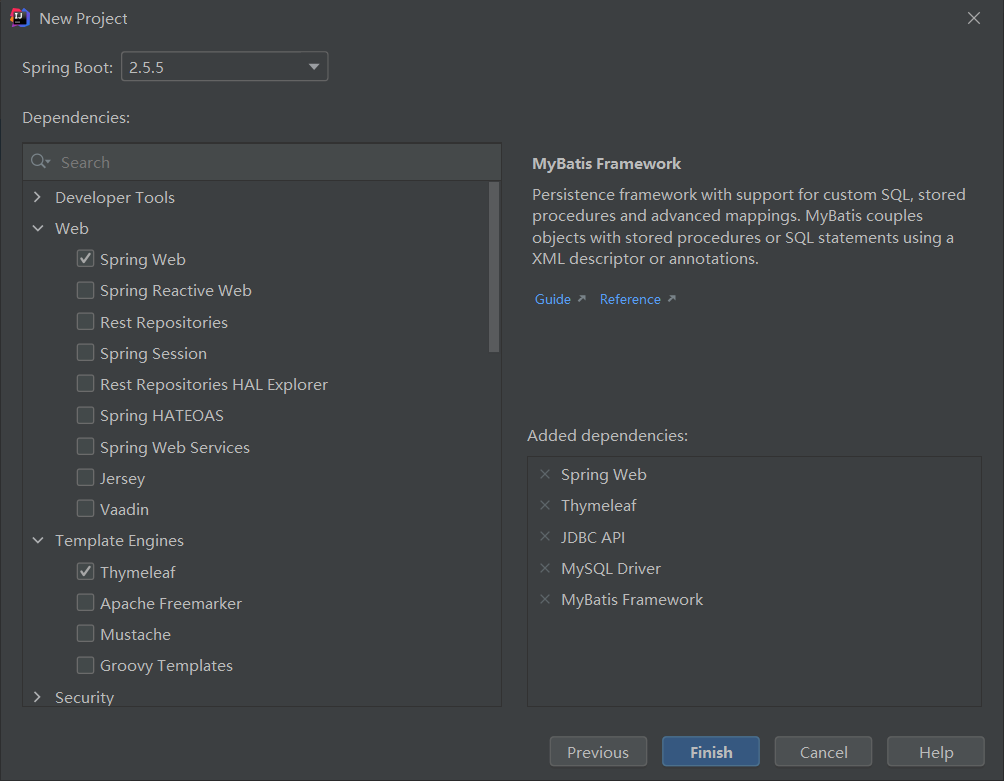Check the Vaadin checkbox
This screenshot has width=1004, height=781.
pos(85,508)
